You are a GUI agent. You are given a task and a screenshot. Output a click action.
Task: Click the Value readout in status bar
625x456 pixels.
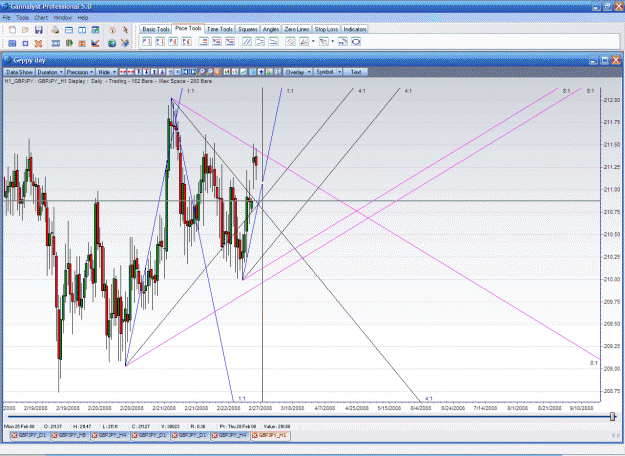277,427
